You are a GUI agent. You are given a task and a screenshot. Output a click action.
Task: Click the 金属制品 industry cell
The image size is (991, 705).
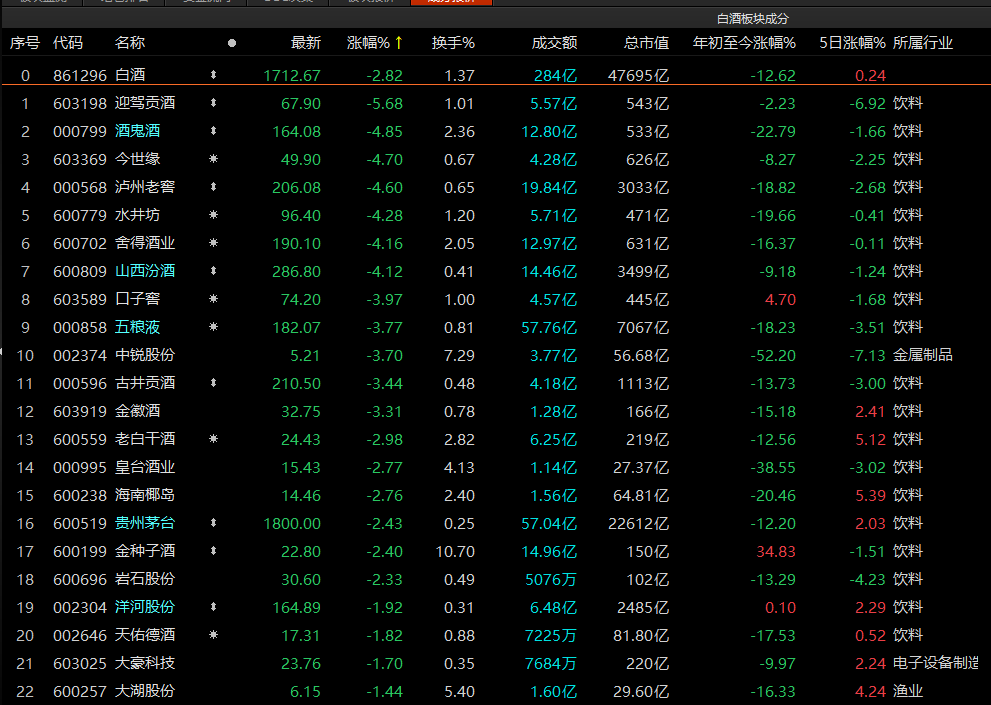[x=923, y=355]
